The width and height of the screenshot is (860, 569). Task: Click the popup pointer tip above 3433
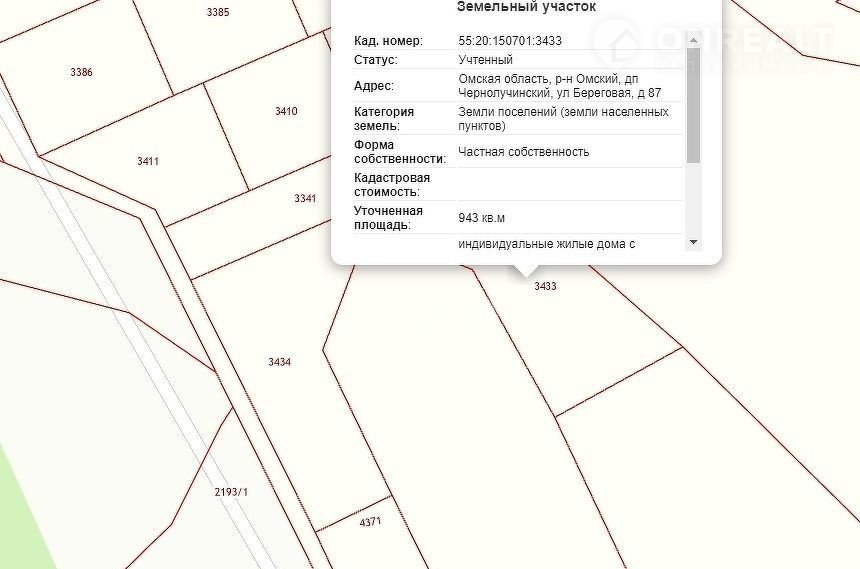point(526,272)
